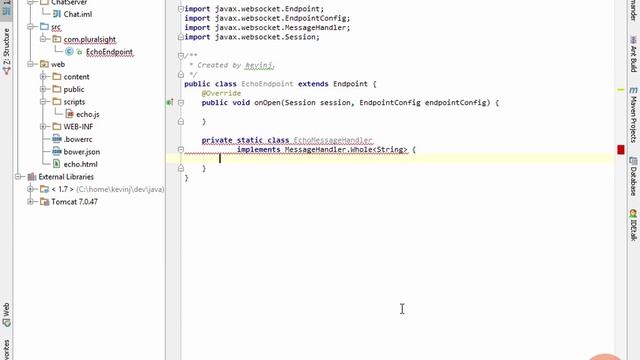Fold the import statements block
The image size is (640, 360).
pos(181,9)
